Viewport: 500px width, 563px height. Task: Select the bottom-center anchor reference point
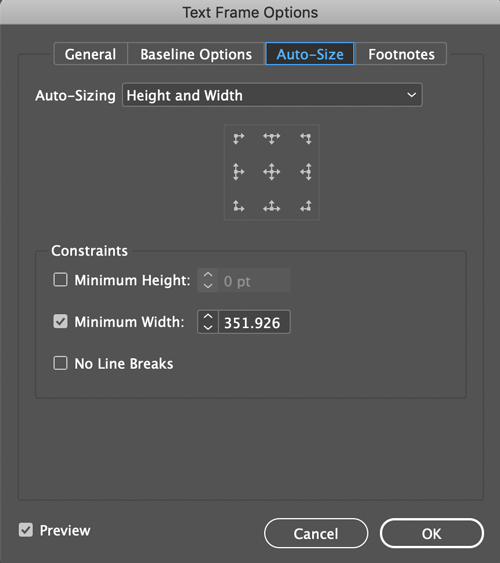click(x=271, y=206)
